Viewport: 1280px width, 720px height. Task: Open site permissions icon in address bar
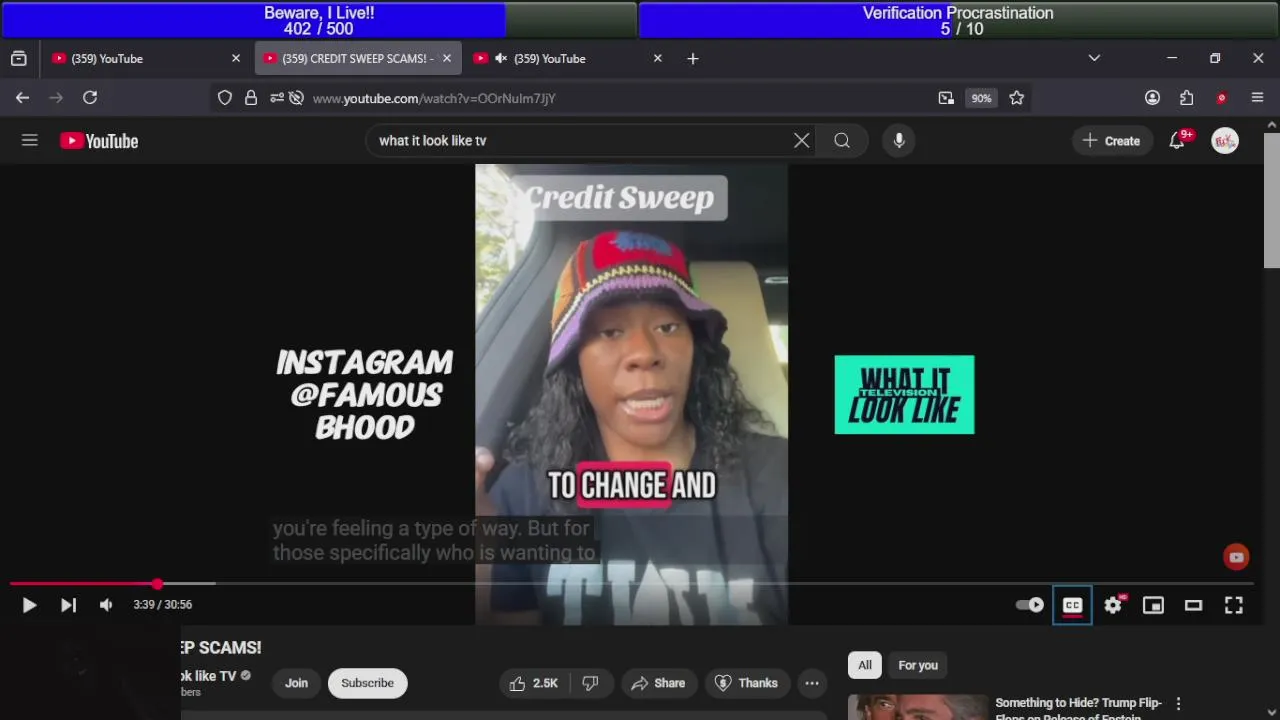coord(275,98)
